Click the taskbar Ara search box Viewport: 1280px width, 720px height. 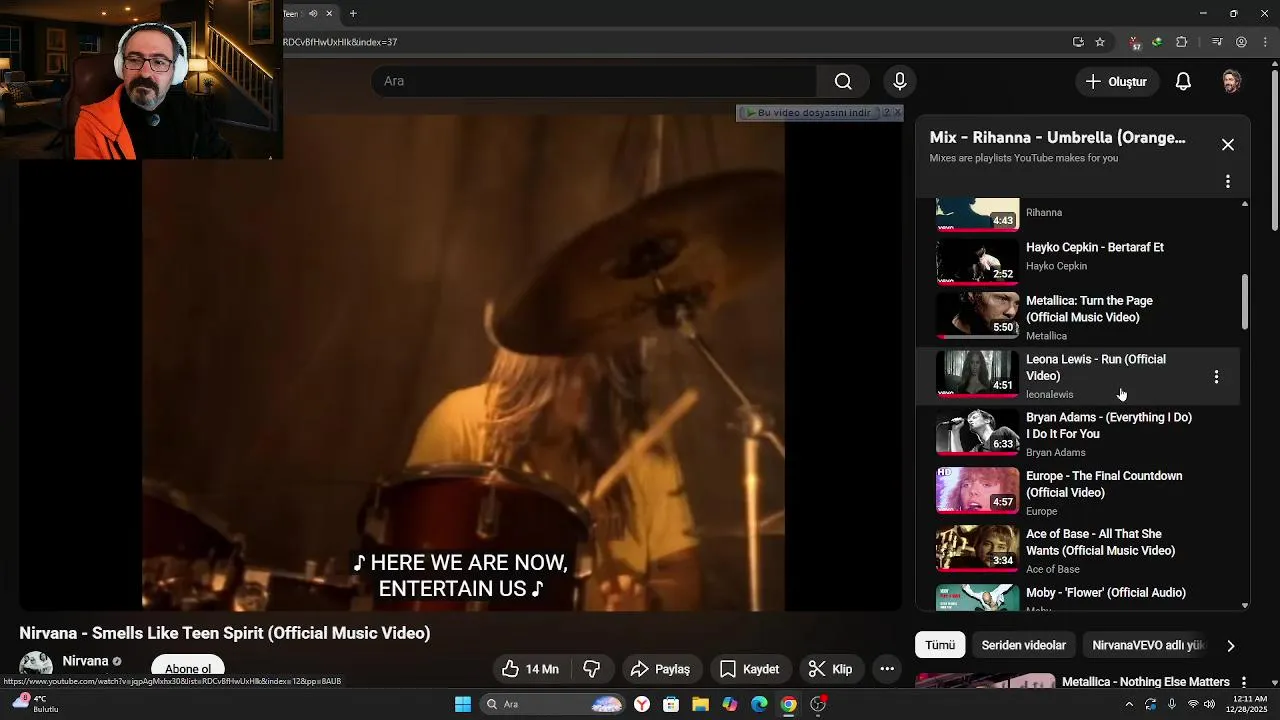[552, 704]
